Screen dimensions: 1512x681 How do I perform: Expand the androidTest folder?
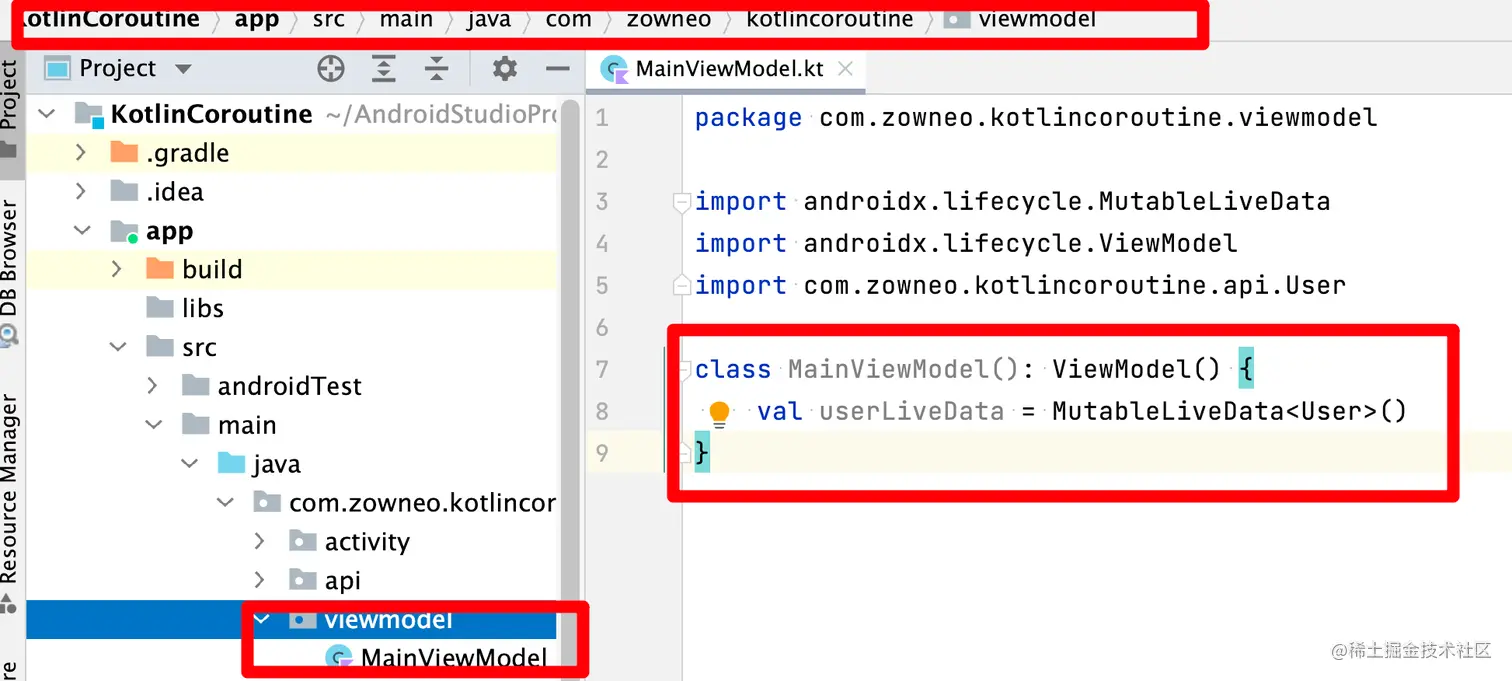(153, 386)
